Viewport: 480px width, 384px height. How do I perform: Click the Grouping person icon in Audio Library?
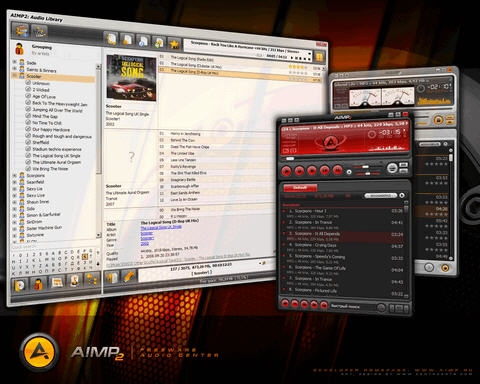coord(19,49)
